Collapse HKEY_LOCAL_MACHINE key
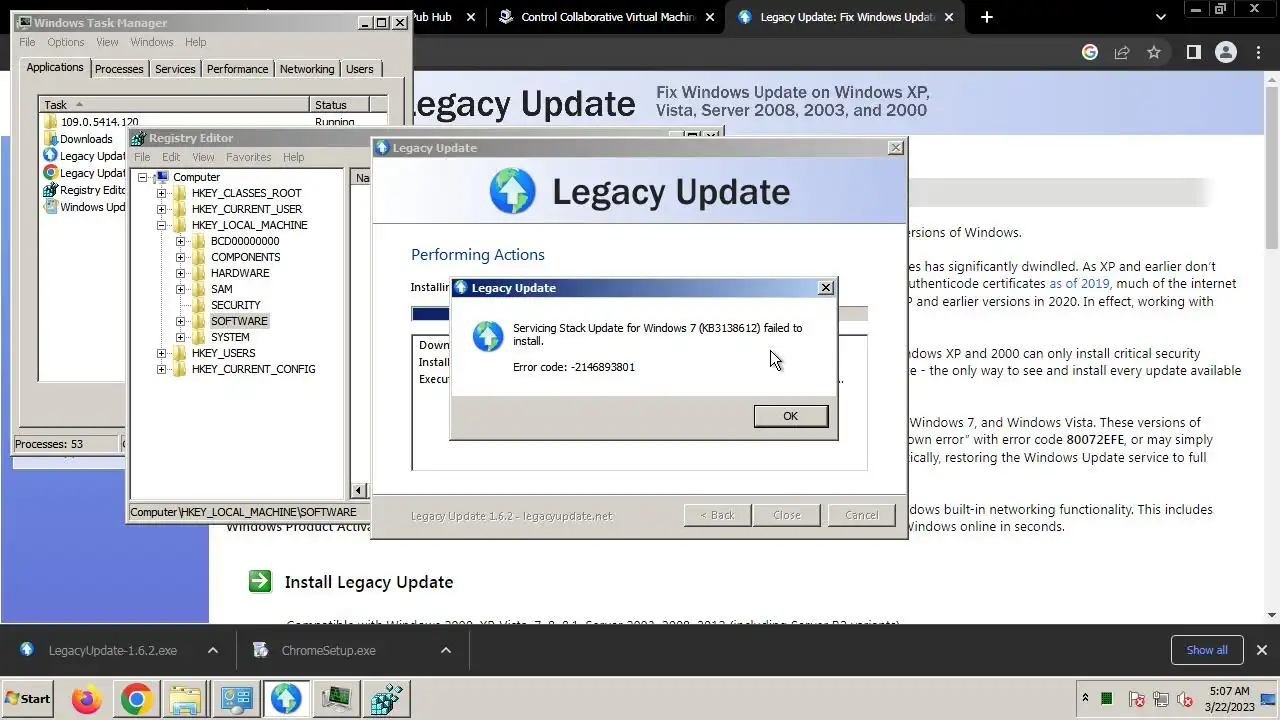Viewport: 1280px width, 720px height. click(x=162, y=225)
